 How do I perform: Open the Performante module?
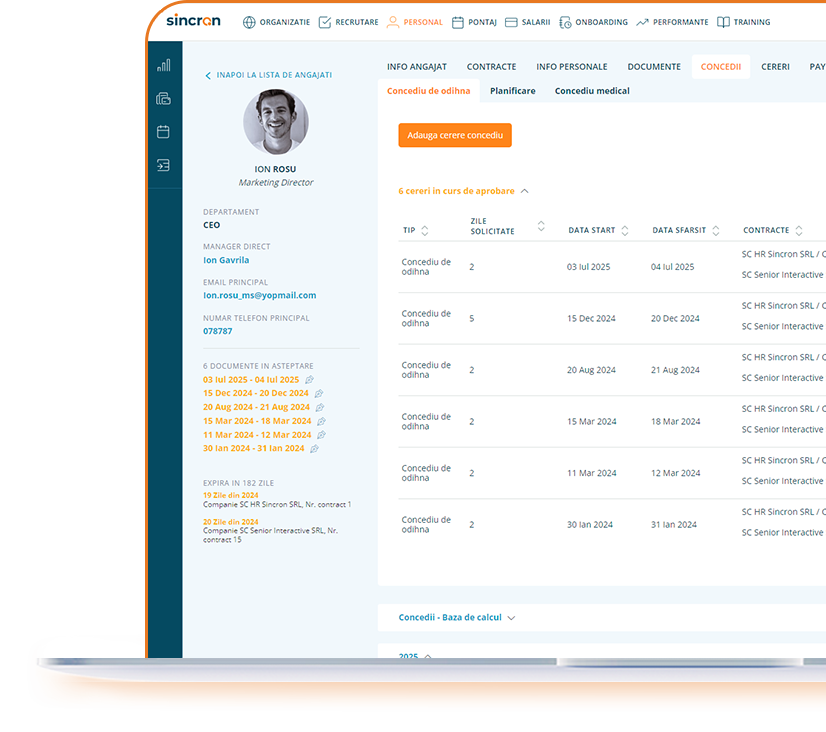pyautogui.click(x=681, y=21)
